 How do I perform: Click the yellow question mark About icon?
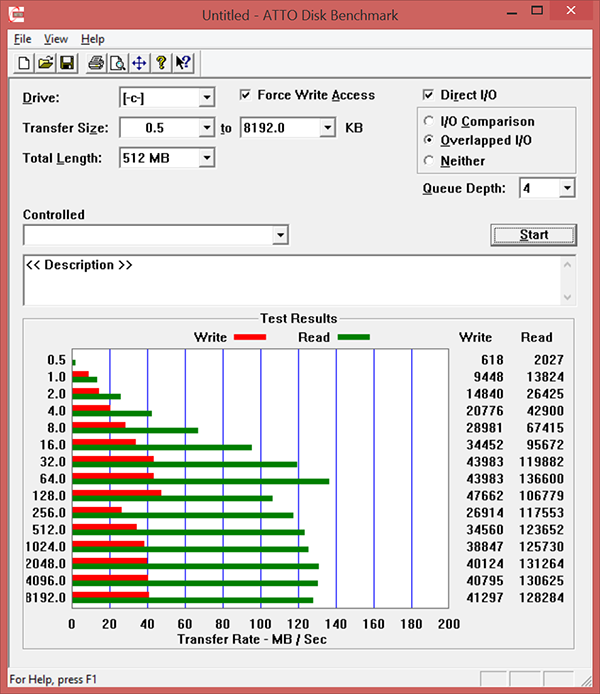click(x=161, y=63)
